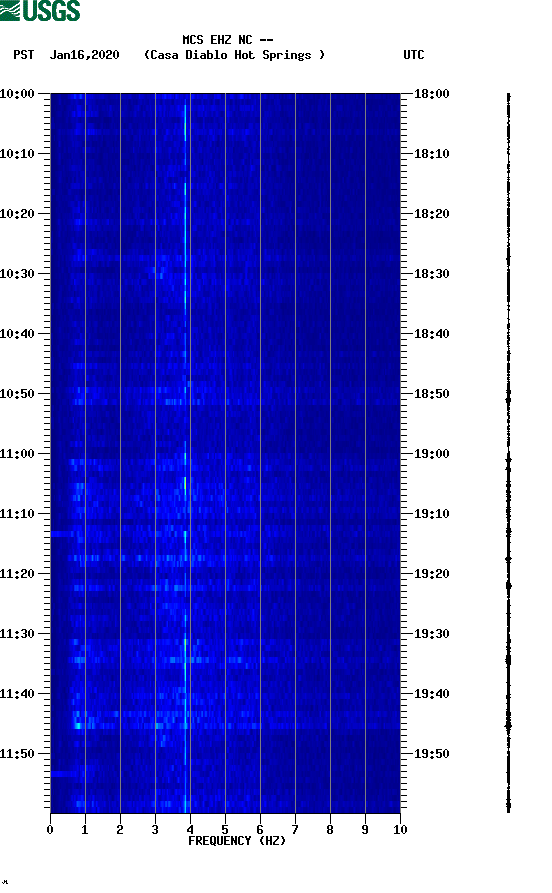
Task: Click the '10:30' PST time label
Action: [17, 274]
